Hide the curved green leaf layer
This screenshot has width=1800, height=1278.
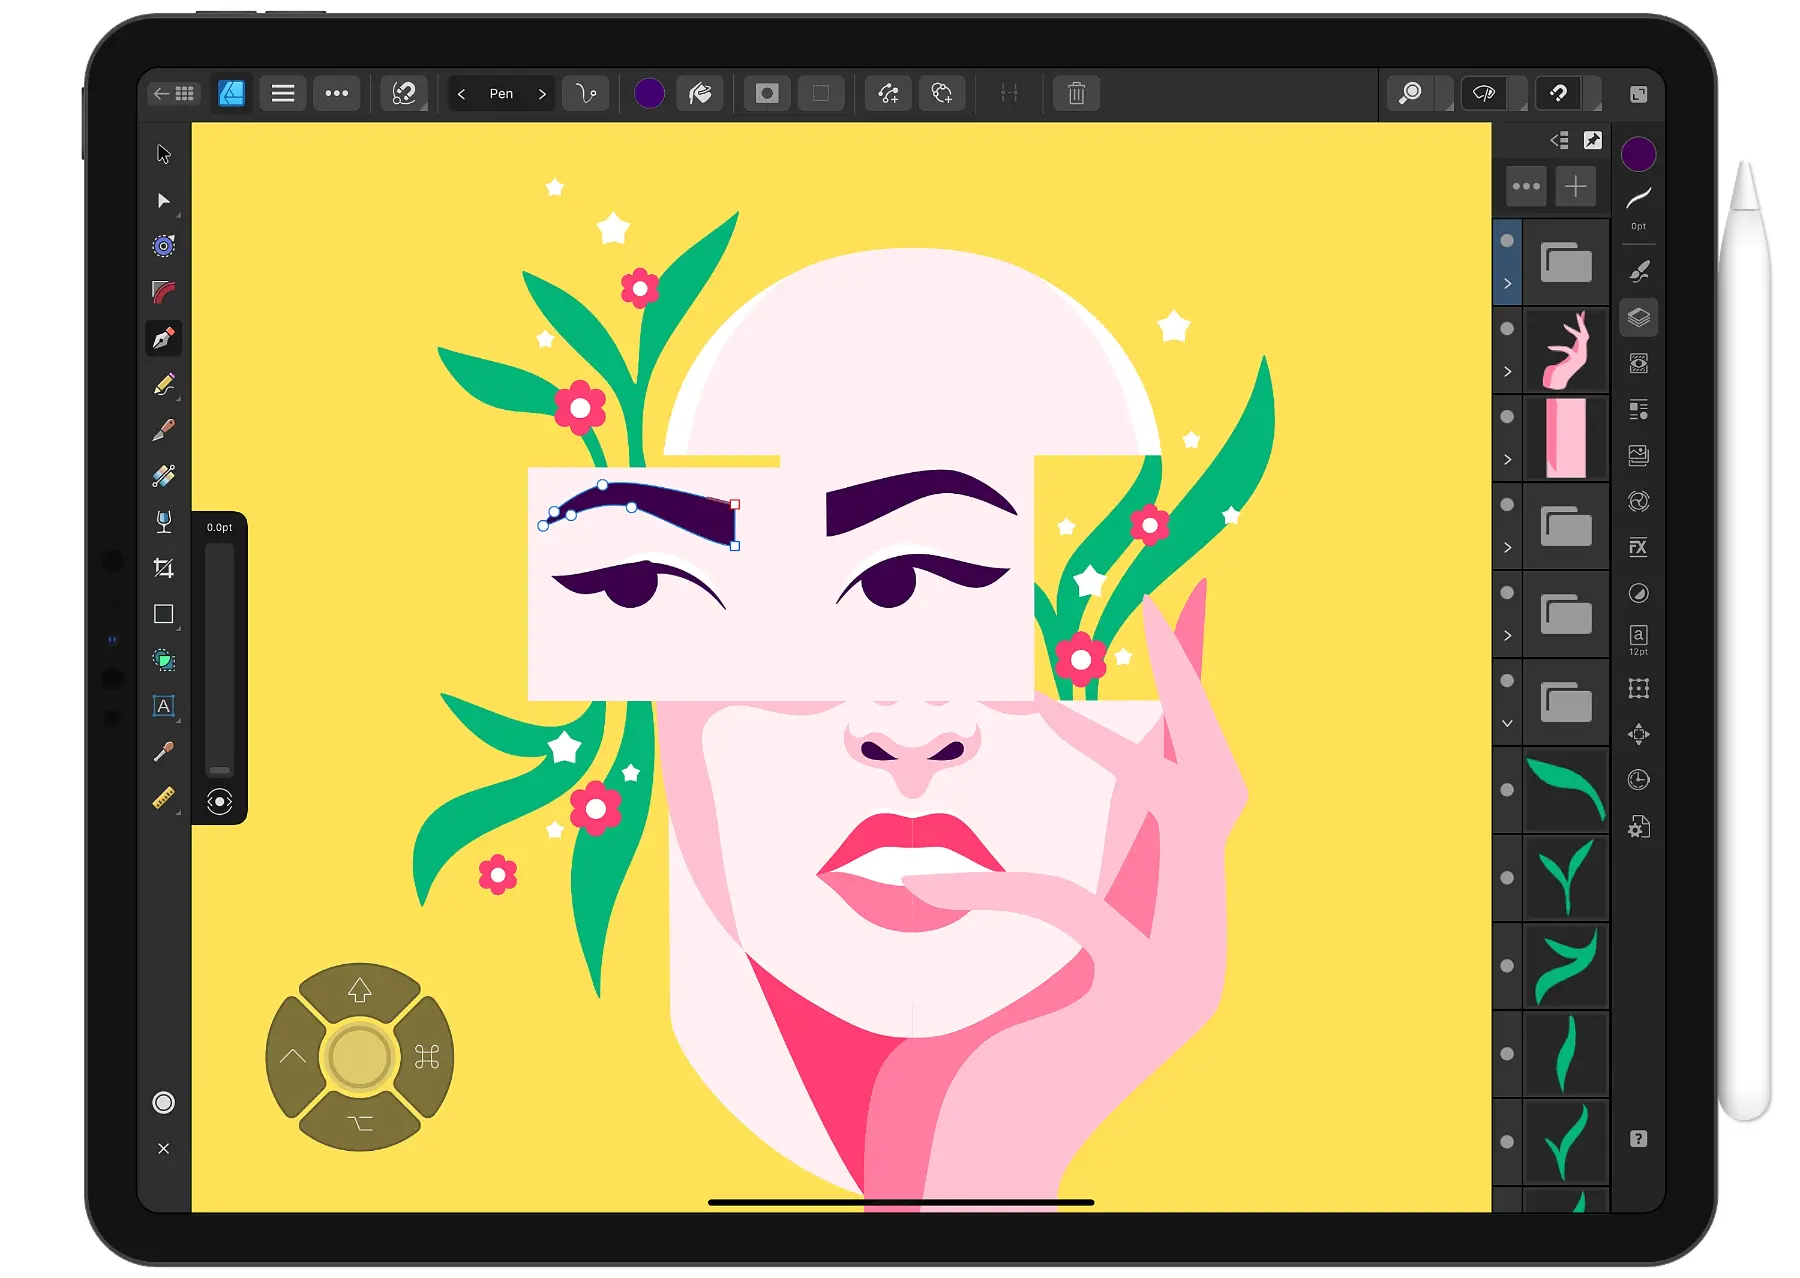click(1507, 790)
